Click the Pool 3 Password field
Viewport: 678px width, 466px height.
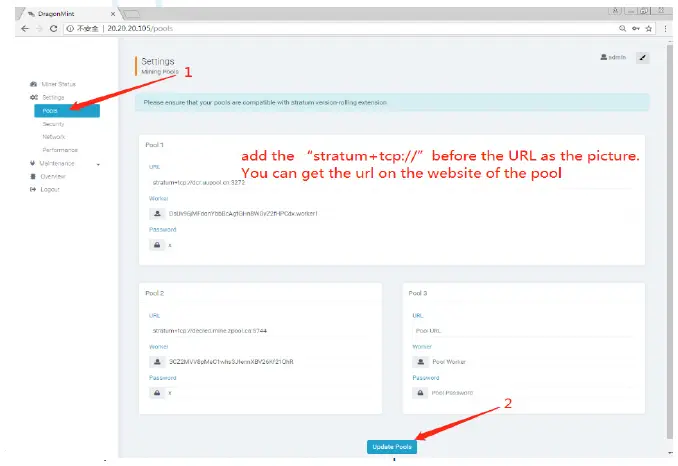[x=531, y=393]
